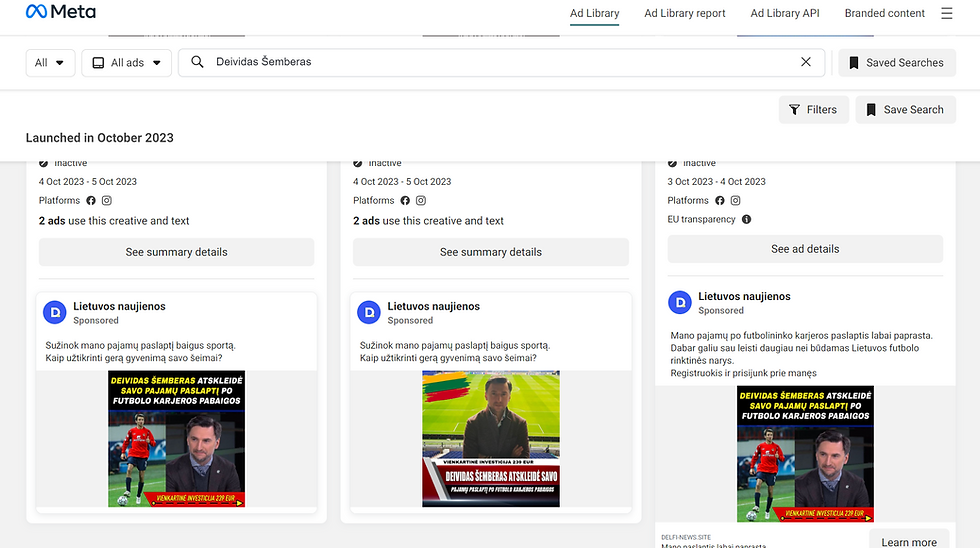Click the Launched in October 2023 heading
The image size is (980, 548).
pos(100,138)
